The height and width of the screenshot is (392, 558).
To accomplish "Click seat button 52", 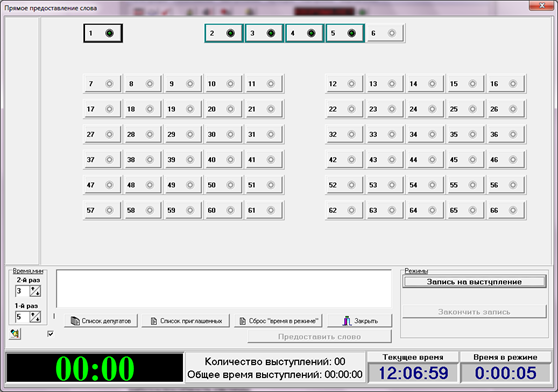I will pos(344,185).
